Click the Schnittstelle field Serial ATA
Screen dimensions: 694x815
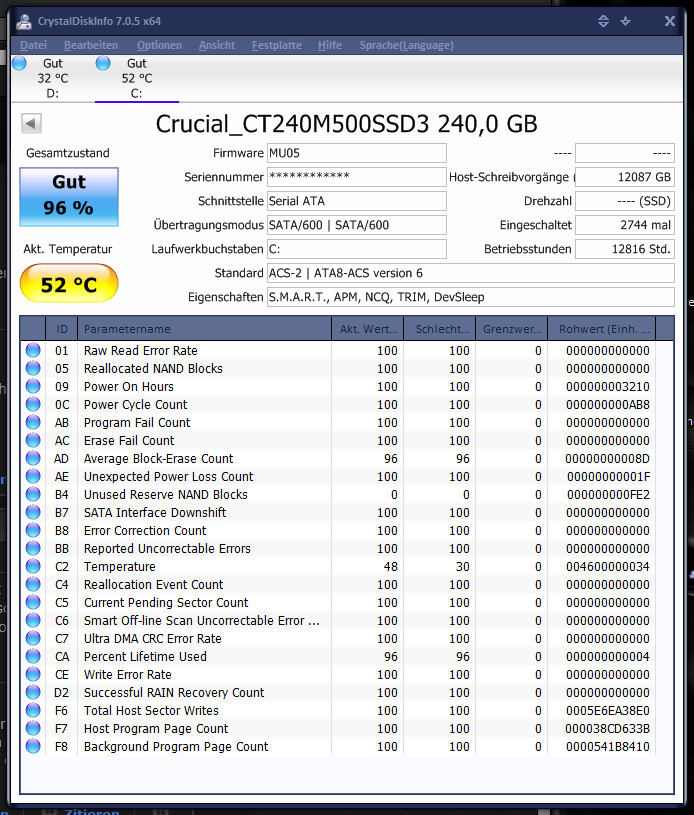click(357, 201)
